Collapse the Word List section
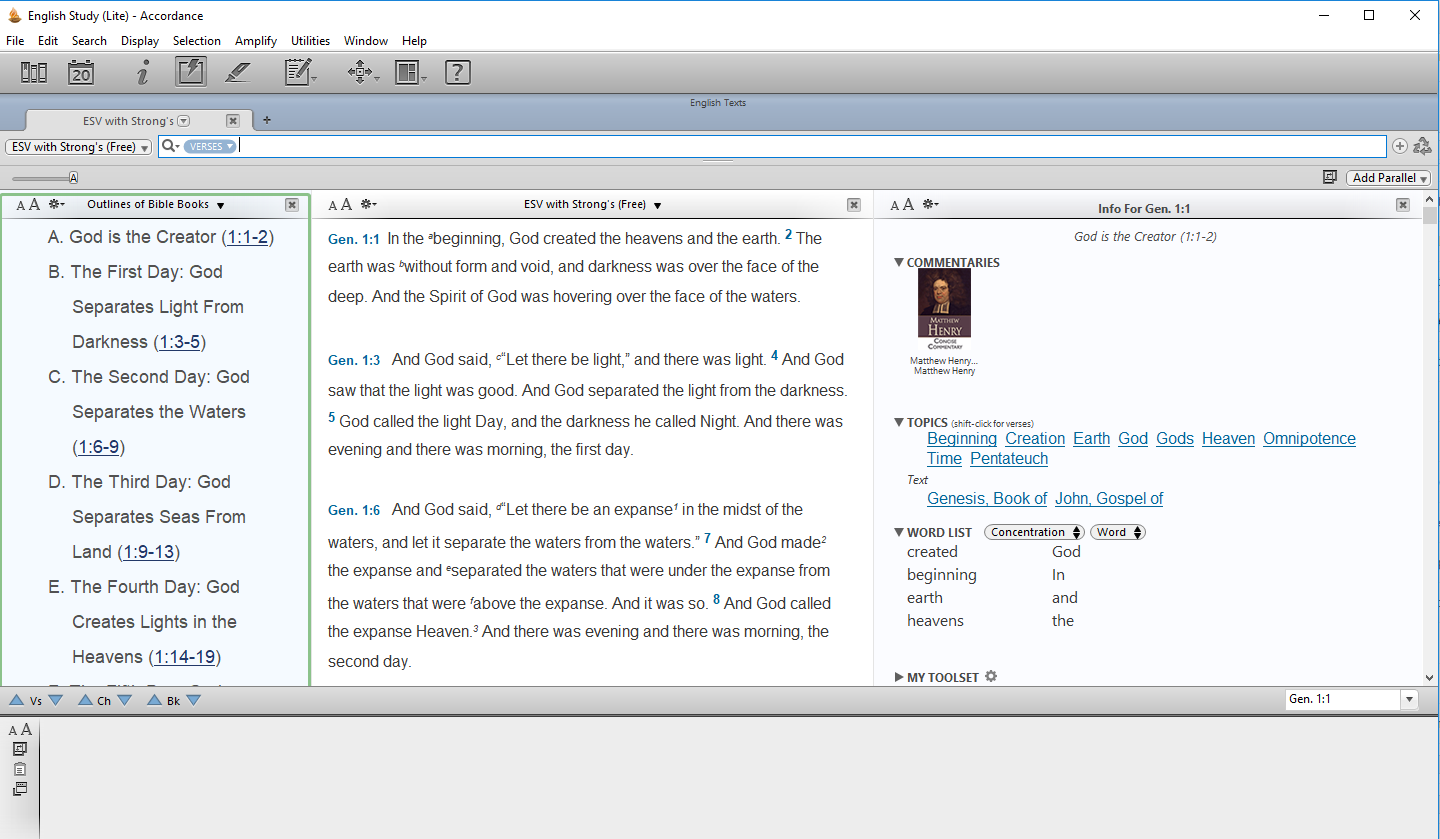The height and width of the screenshot is (839, 1440). click(x=899, y=532)
